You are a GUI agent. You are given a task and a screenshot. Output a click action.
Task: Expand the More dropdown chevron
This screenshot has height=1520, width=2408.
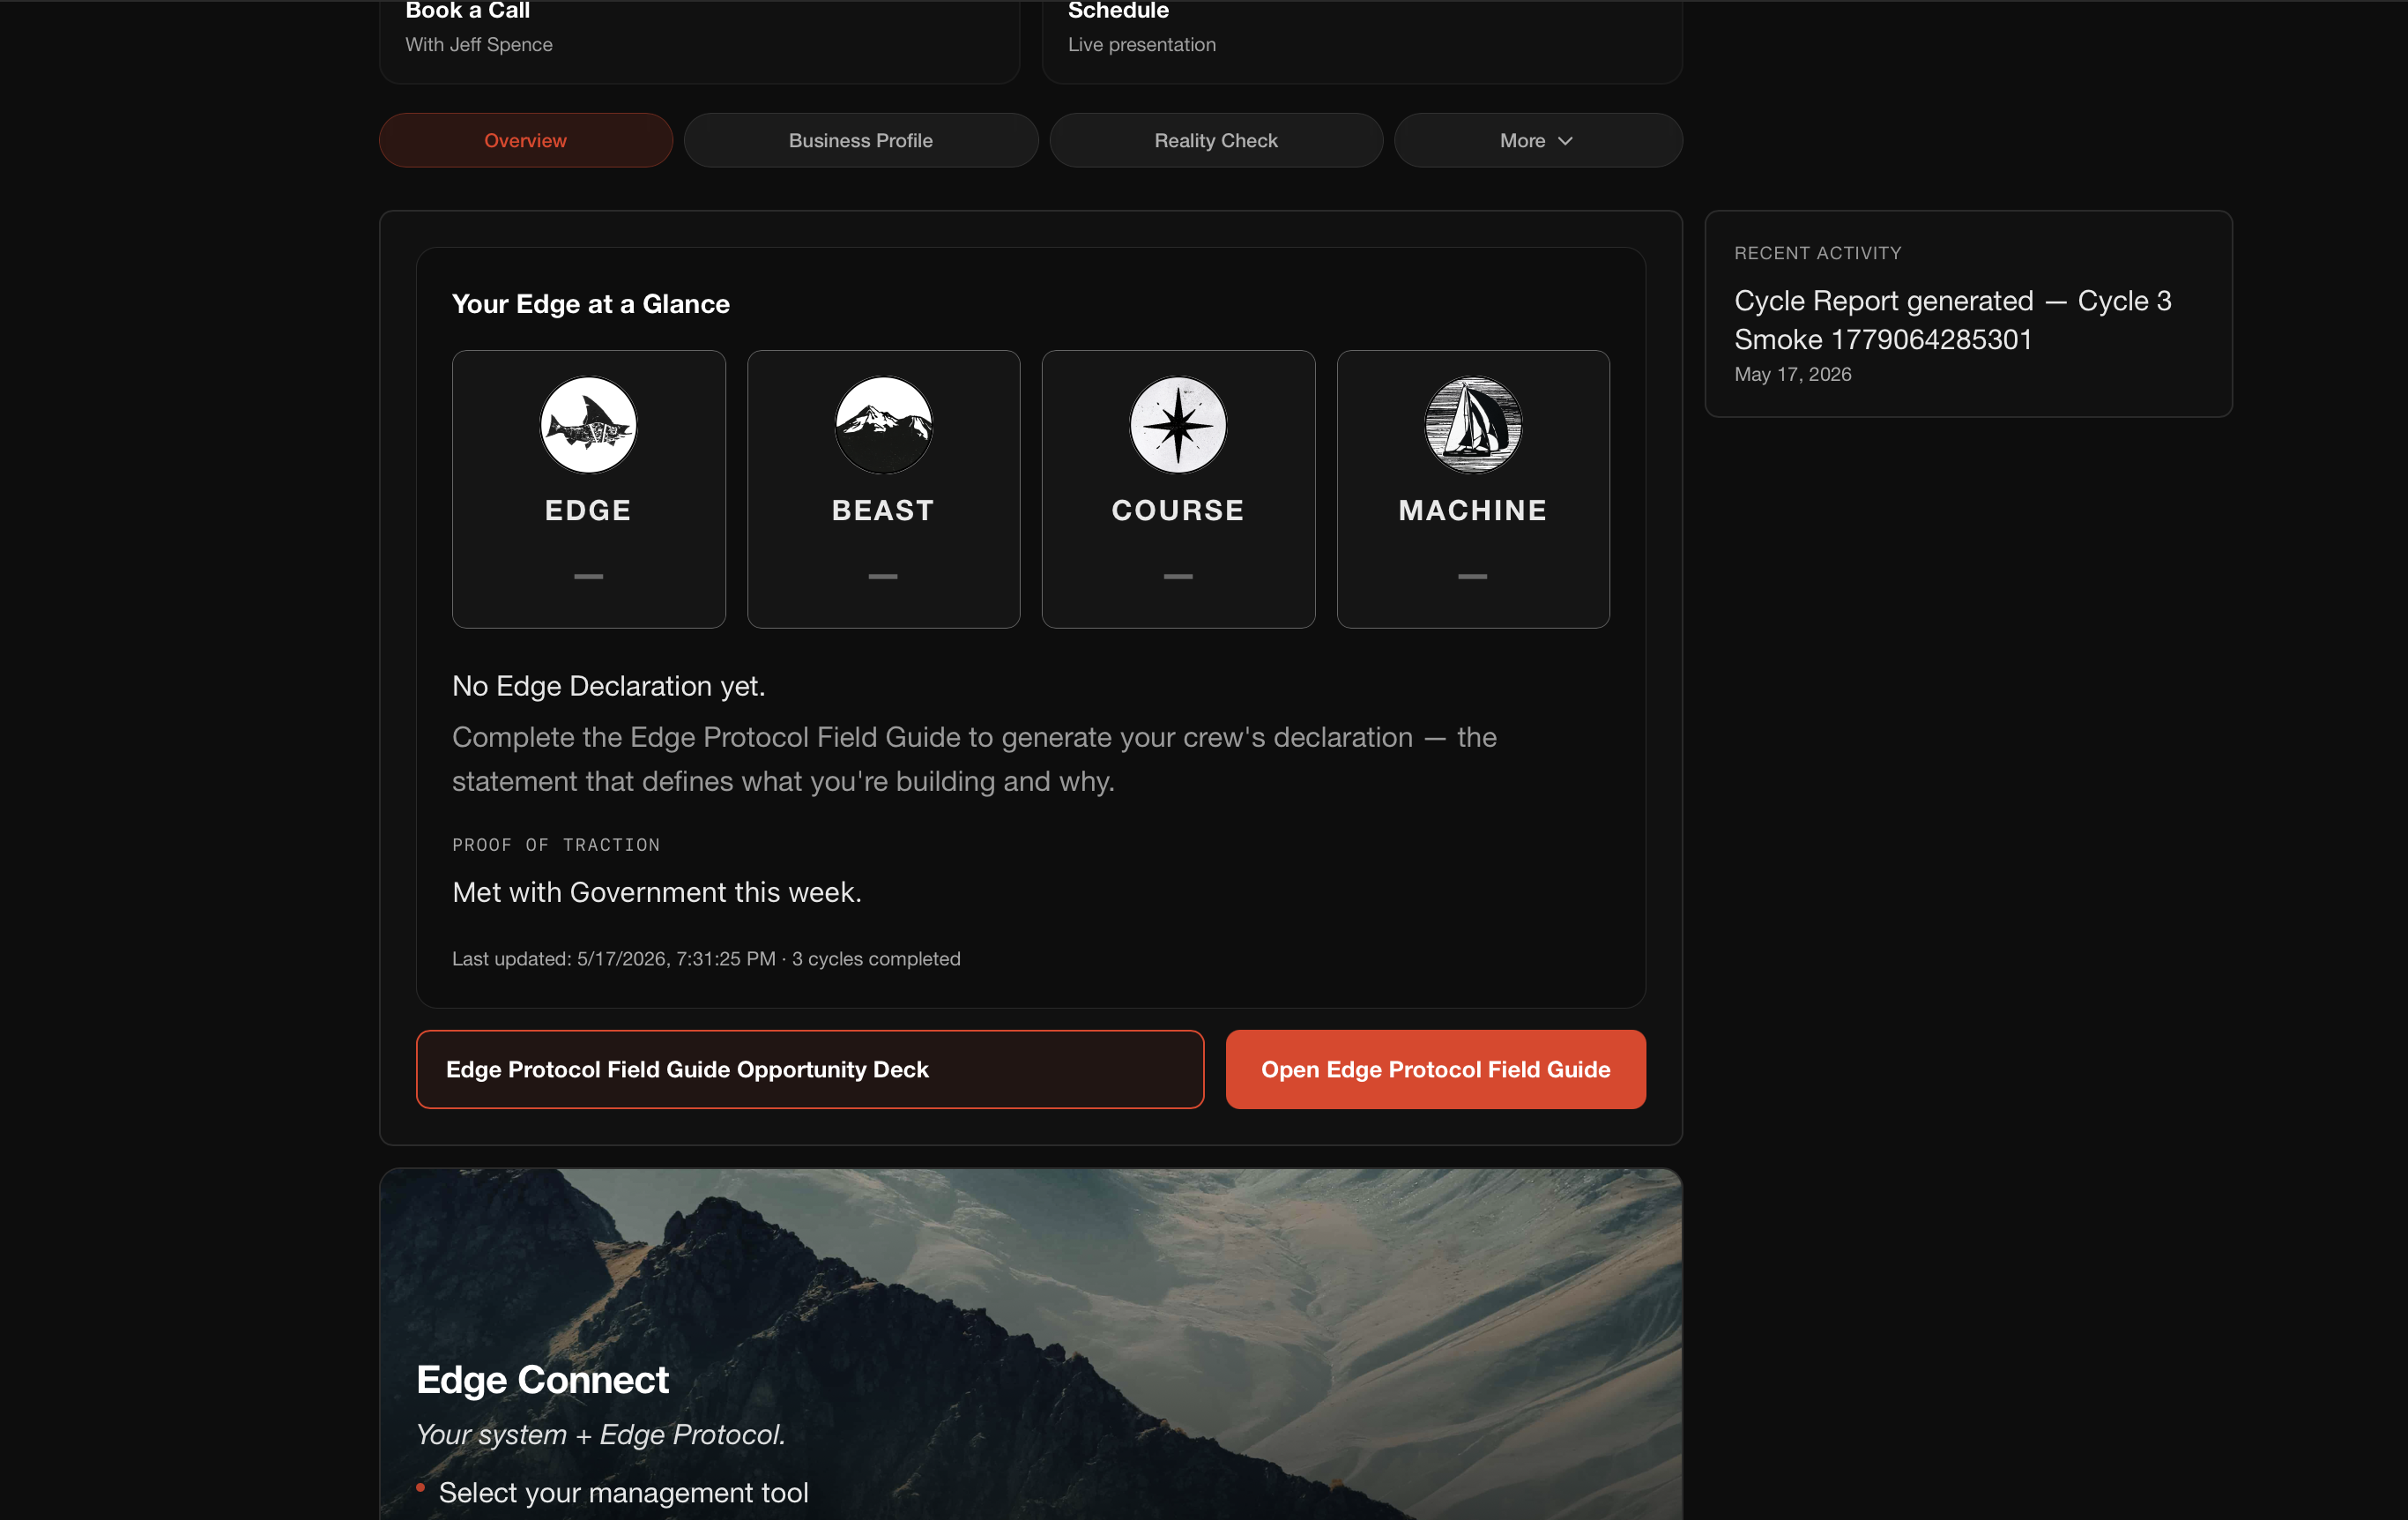(x=1566, y=141)
